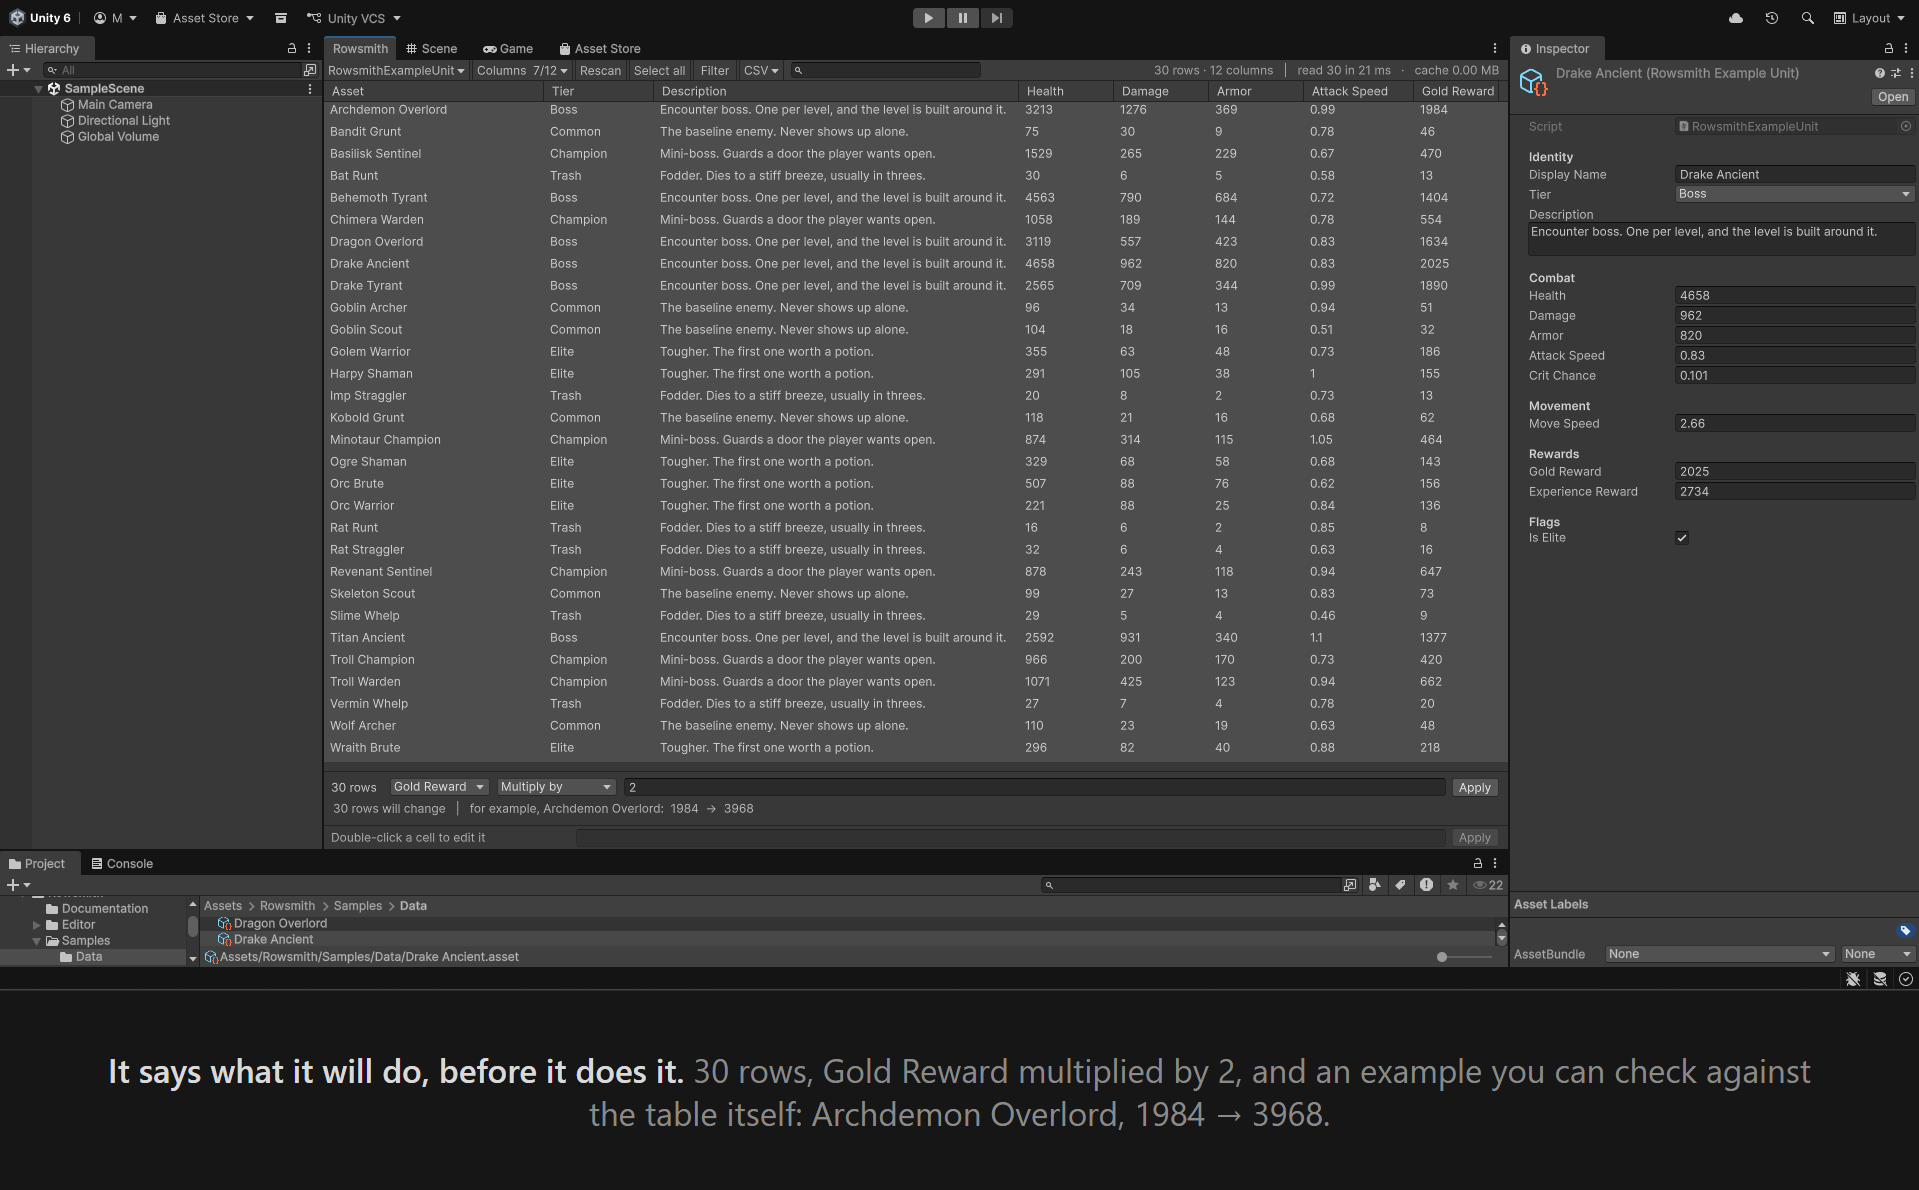This screenshot has width=1919, height=1190.
Task: Search by import log type in Project
Action: pos(1426,885)
